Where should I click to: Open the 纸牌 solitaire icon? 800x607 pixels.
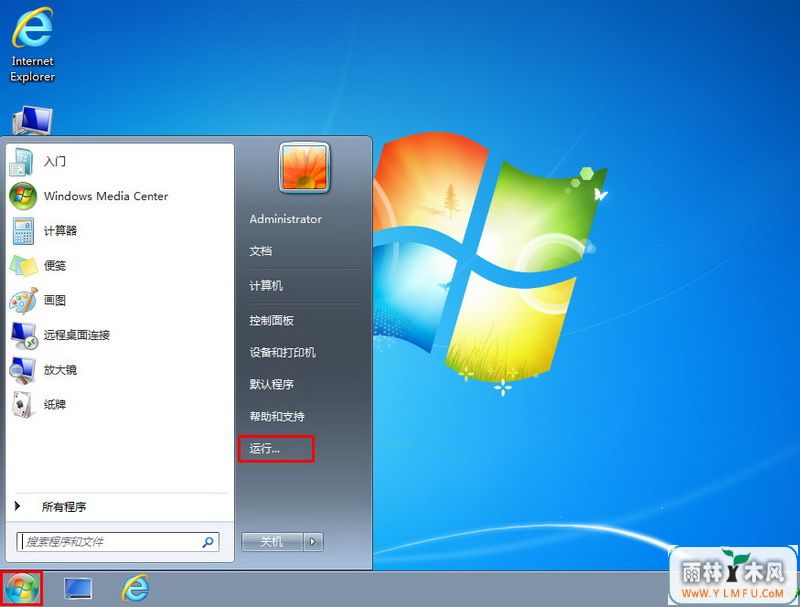coord(23,404)
